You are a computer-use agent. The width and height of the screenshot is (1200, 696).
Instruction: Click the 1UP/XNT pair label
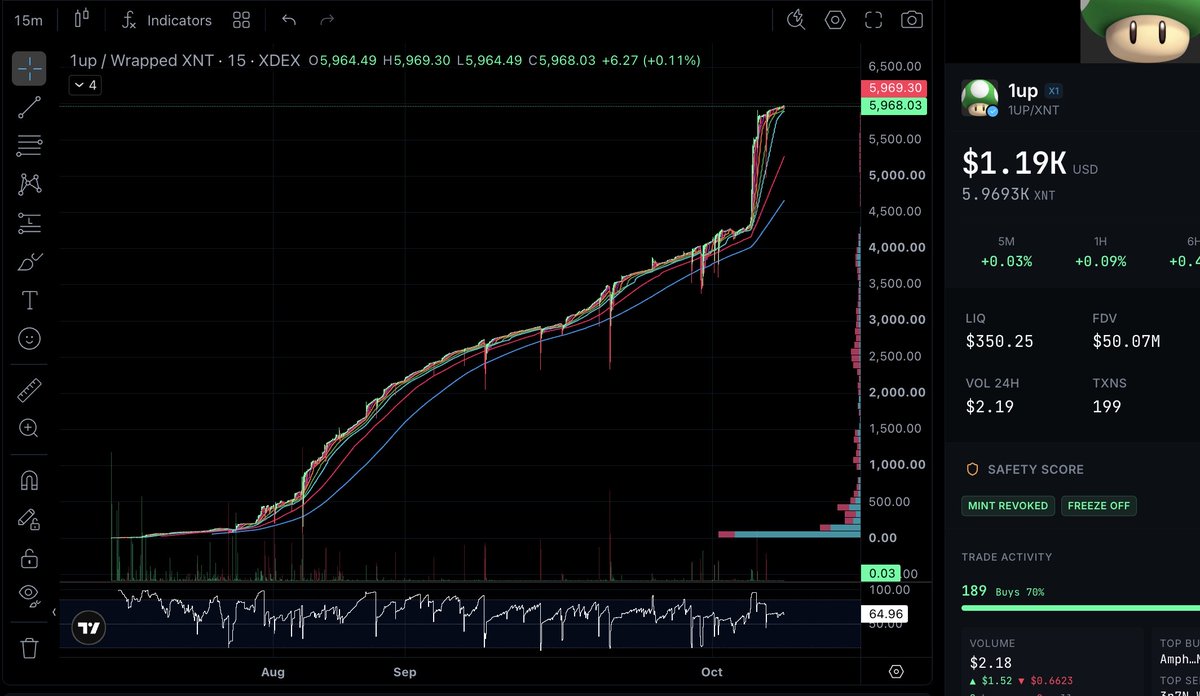pos(1033,110)
